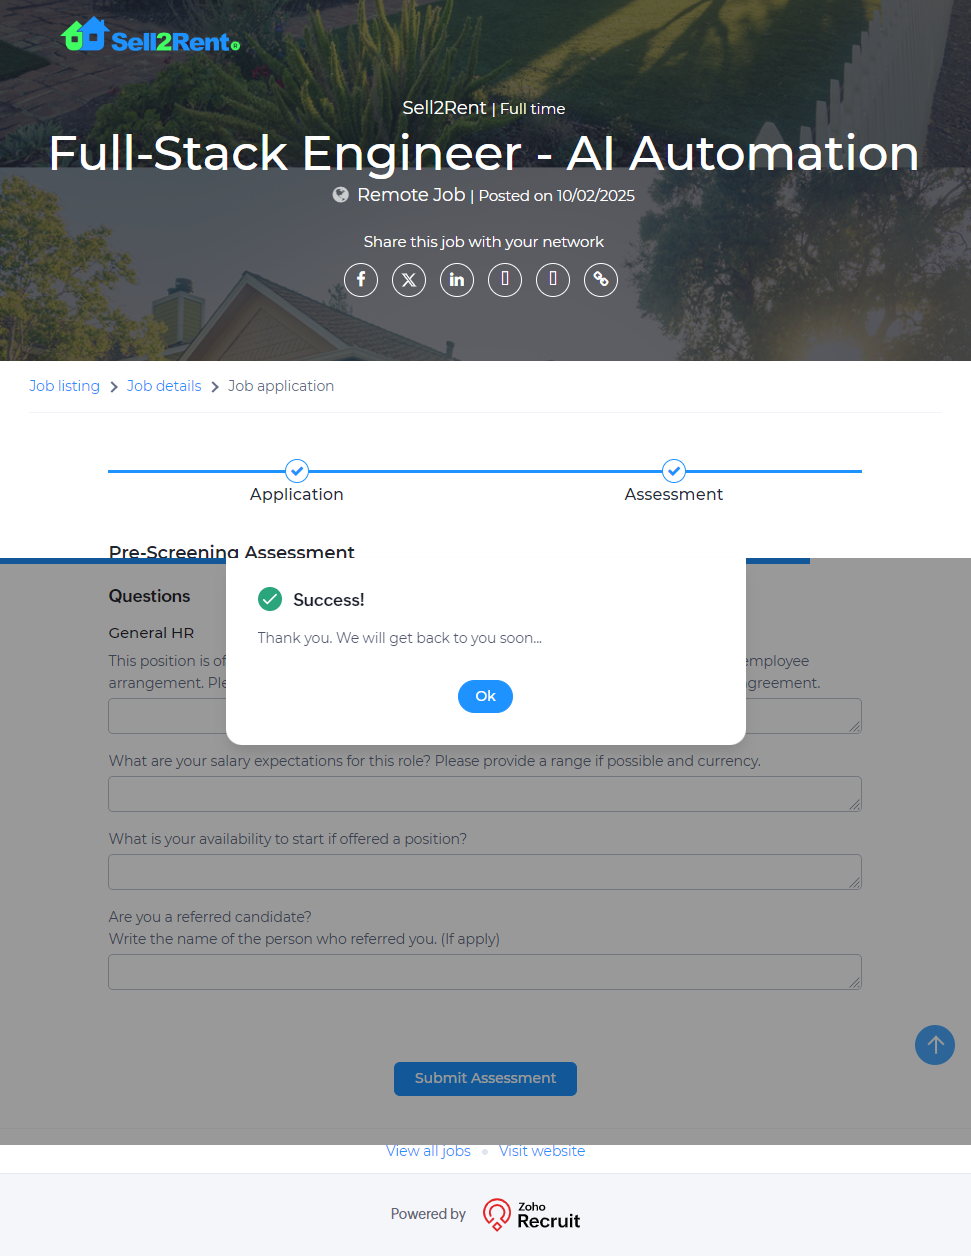This screenshot has height=1256, width=971.
Task: Focus the salary expectations text field
Action: coord(484,794)
